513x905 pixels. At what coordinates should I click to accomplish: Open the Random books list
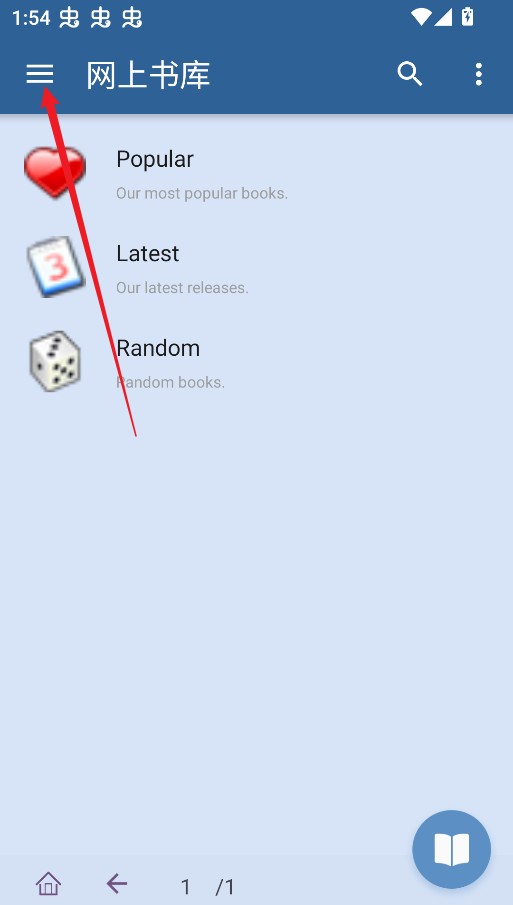tap(256, 364)
